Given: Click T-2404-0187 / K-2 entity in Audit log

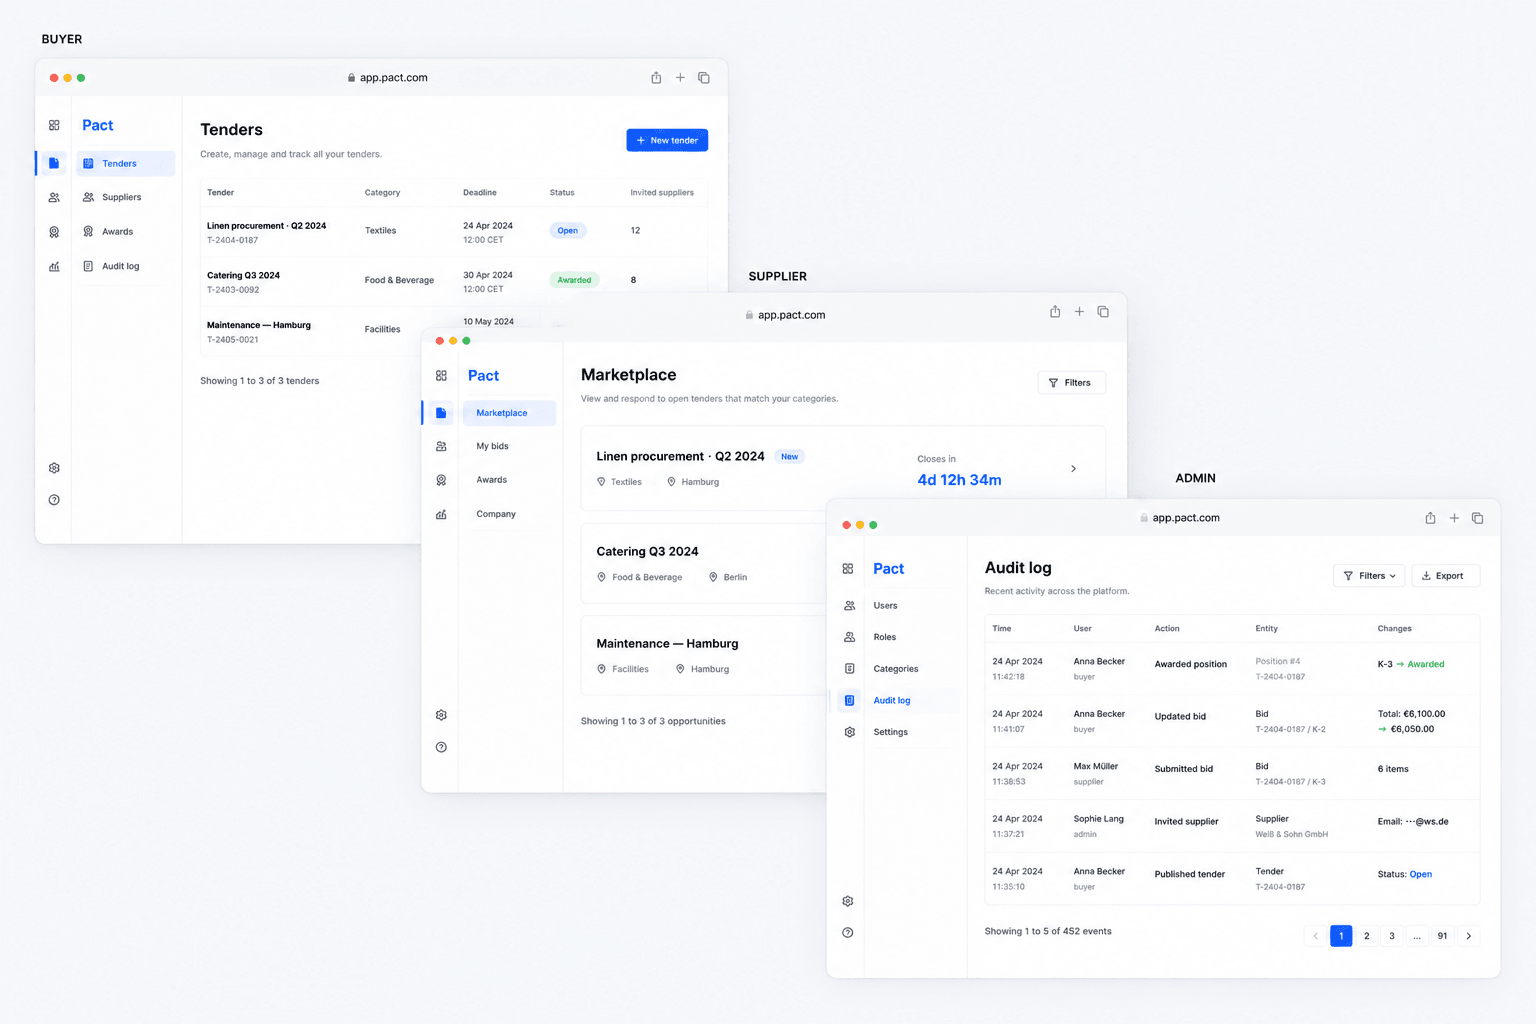Looking at the screenshot, I should [1290, 729].
